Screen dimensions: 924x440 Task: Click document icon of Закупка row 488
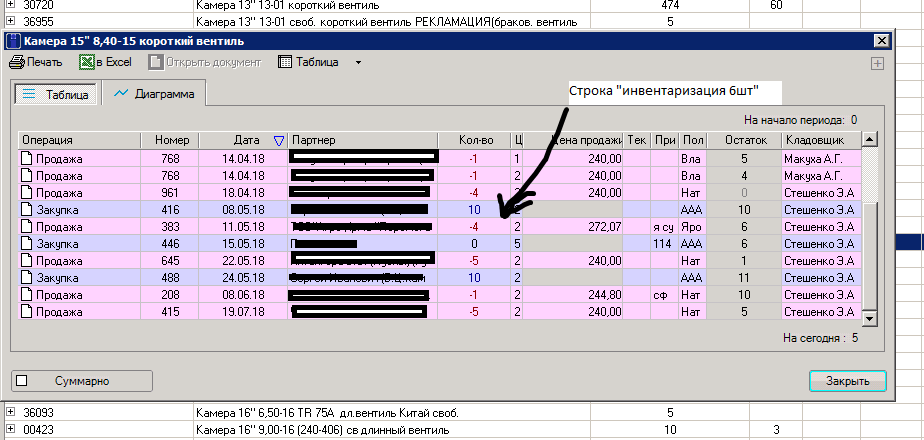point(27,277)
